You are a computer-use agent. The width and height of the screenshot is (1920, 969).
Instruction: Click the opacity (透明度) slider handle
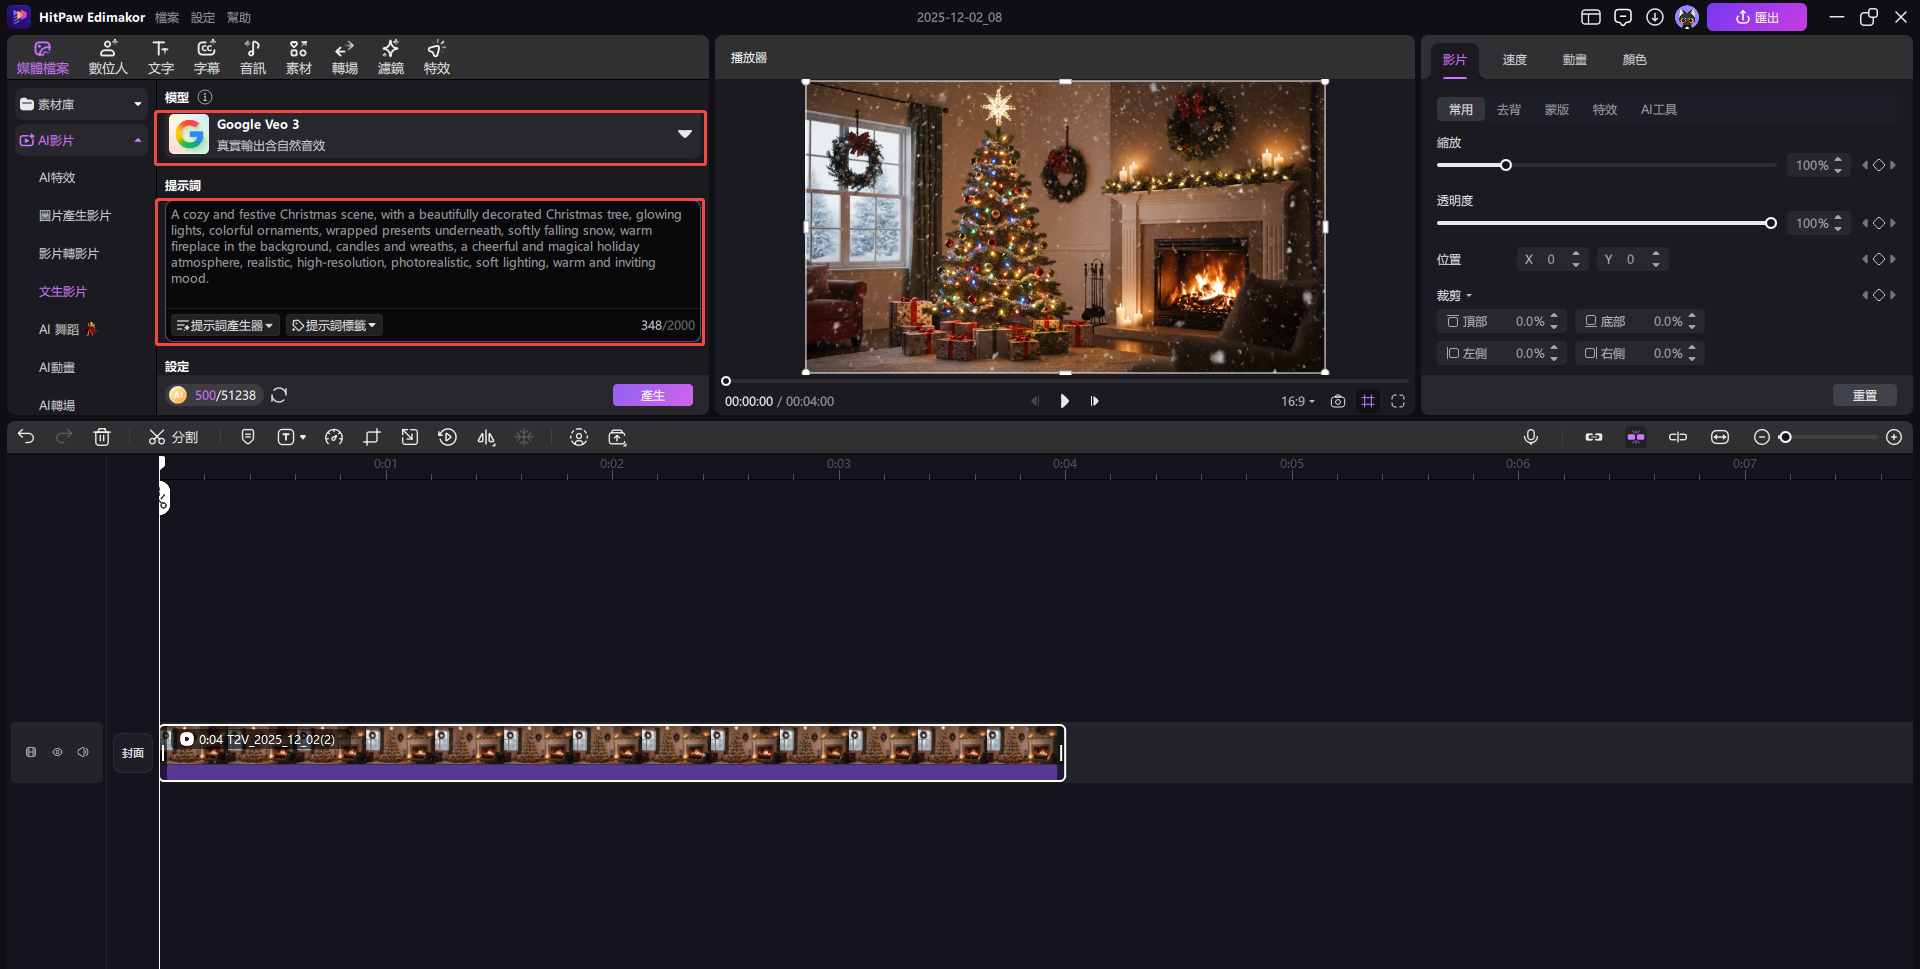[1770, 223]
